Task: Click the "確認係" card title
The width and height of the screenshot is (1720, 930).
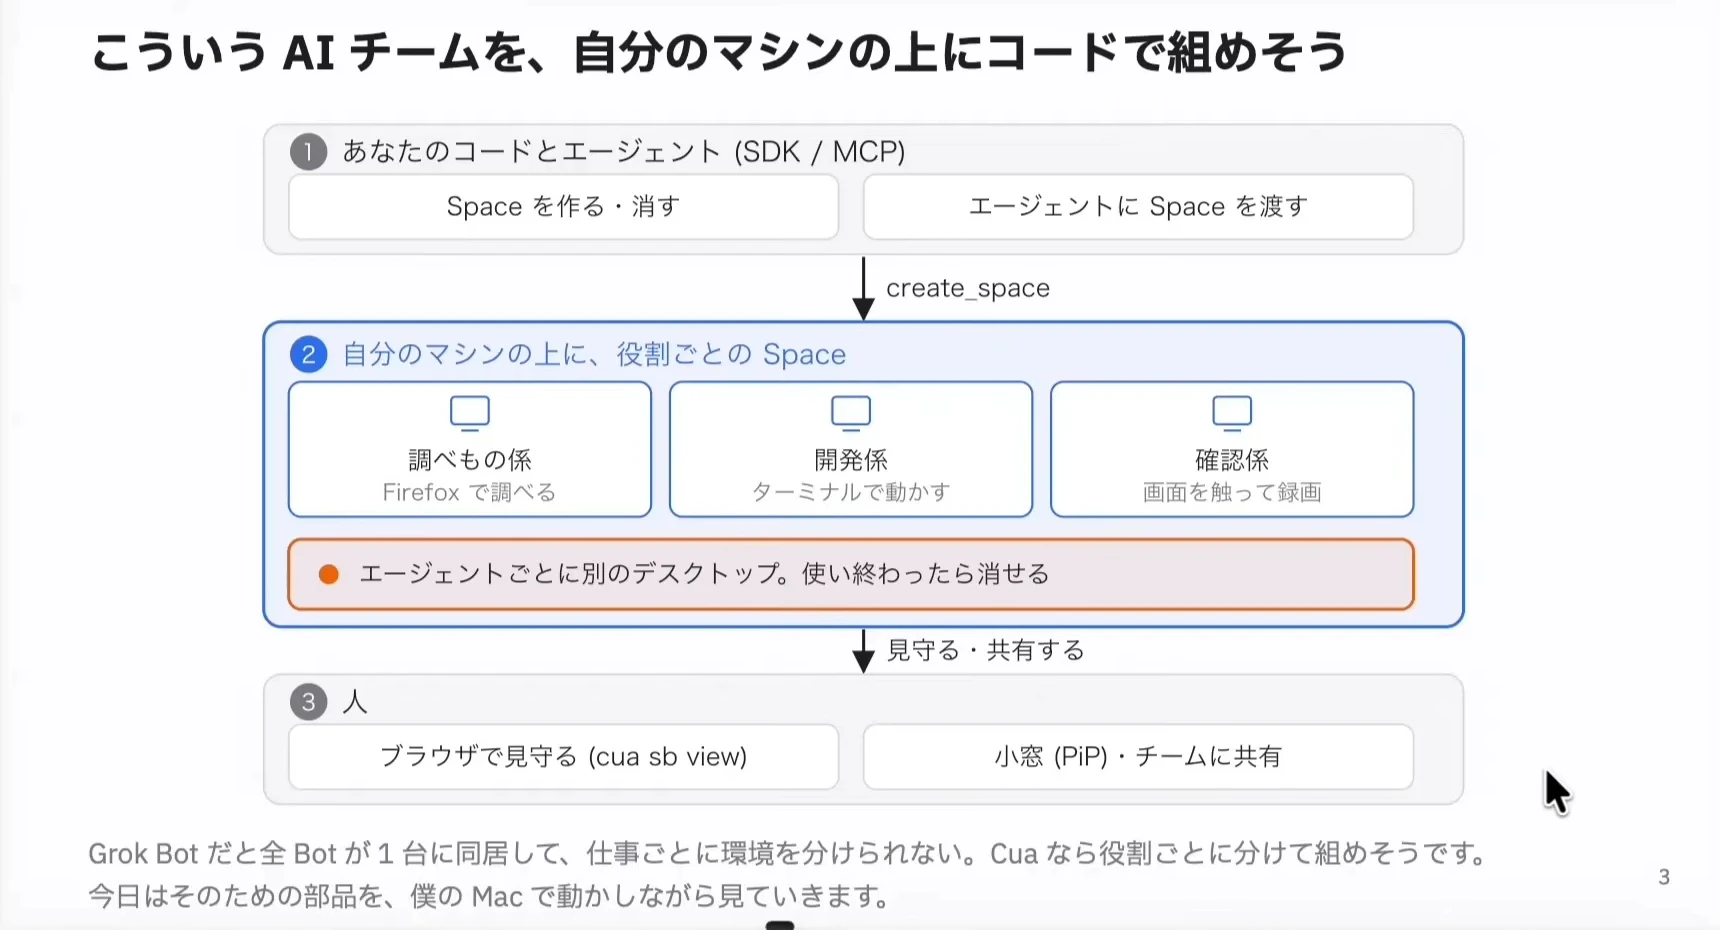Action: (1232, 460)
